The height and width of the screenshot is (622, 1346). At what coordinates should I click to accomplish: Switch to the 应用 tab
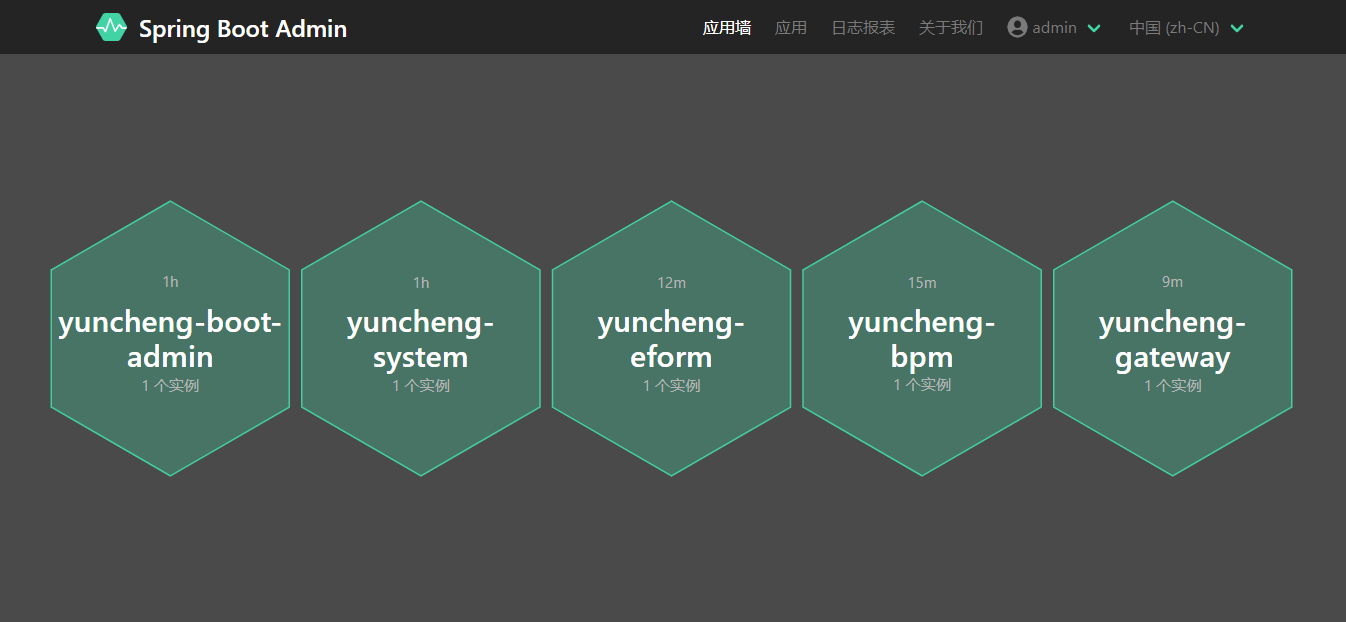point(791,27)
